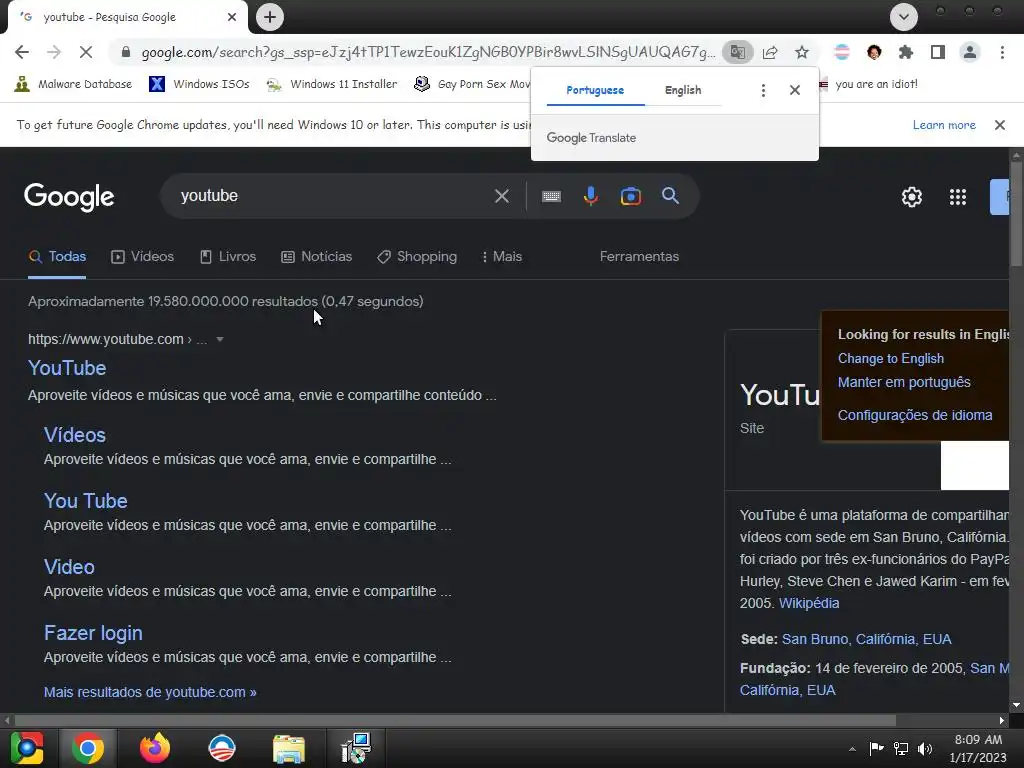1024x768 pixels.
Task: Switch to the Vídeos results tab
Action: click(x=142, y=257)
